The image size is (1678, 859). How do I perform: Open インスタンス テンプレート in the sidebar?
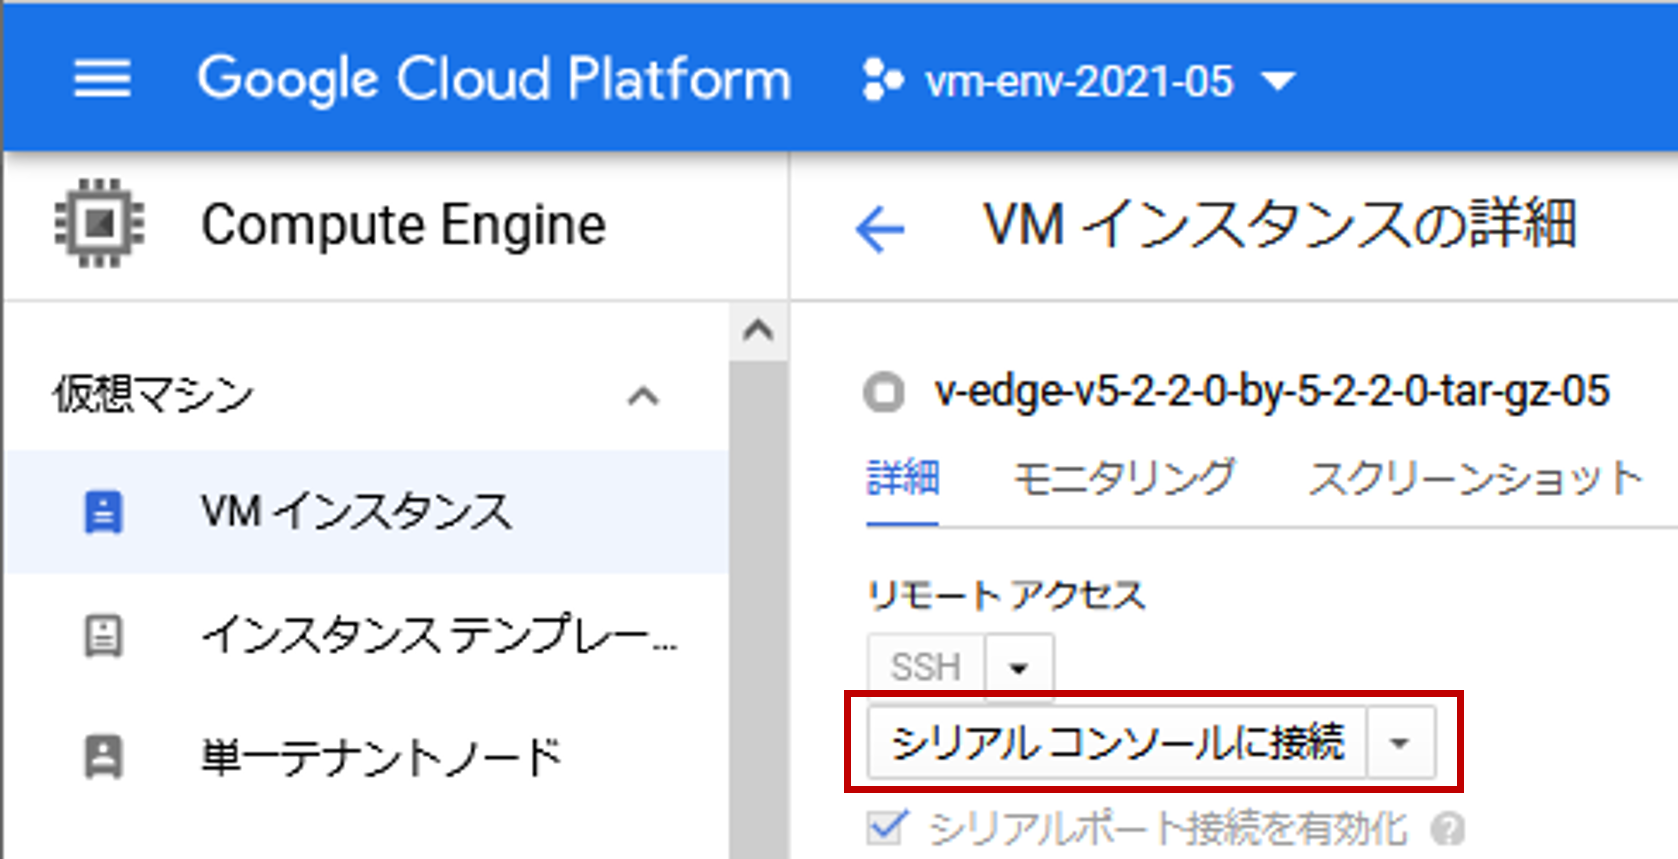pos(367,635)
